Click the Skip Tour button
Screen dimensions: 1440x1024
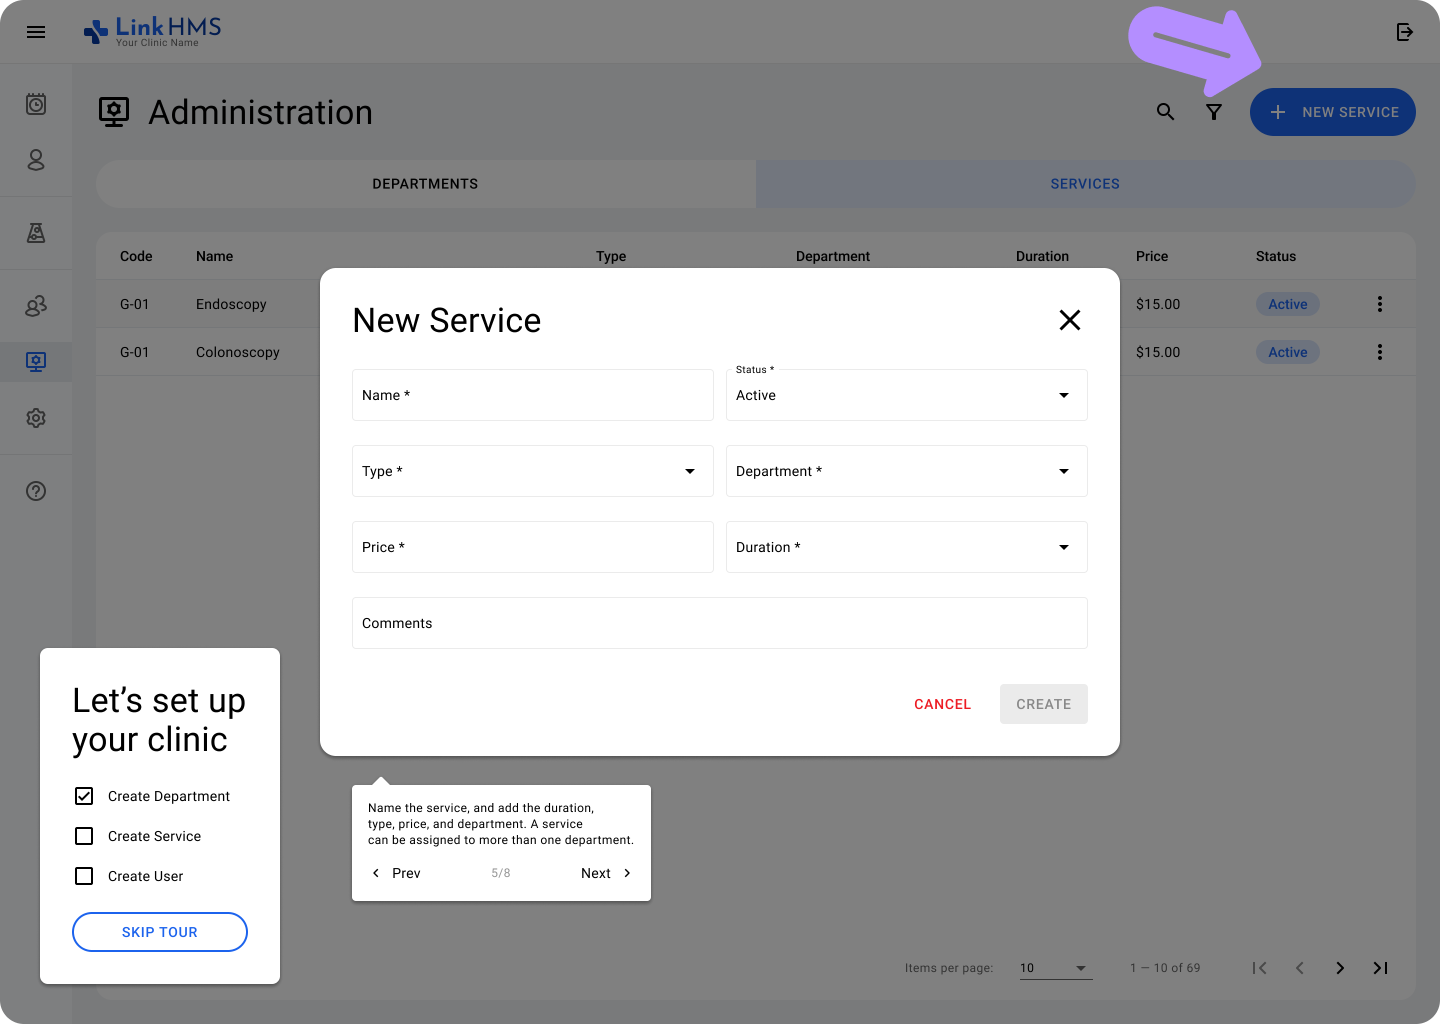(x=160, y=932)
